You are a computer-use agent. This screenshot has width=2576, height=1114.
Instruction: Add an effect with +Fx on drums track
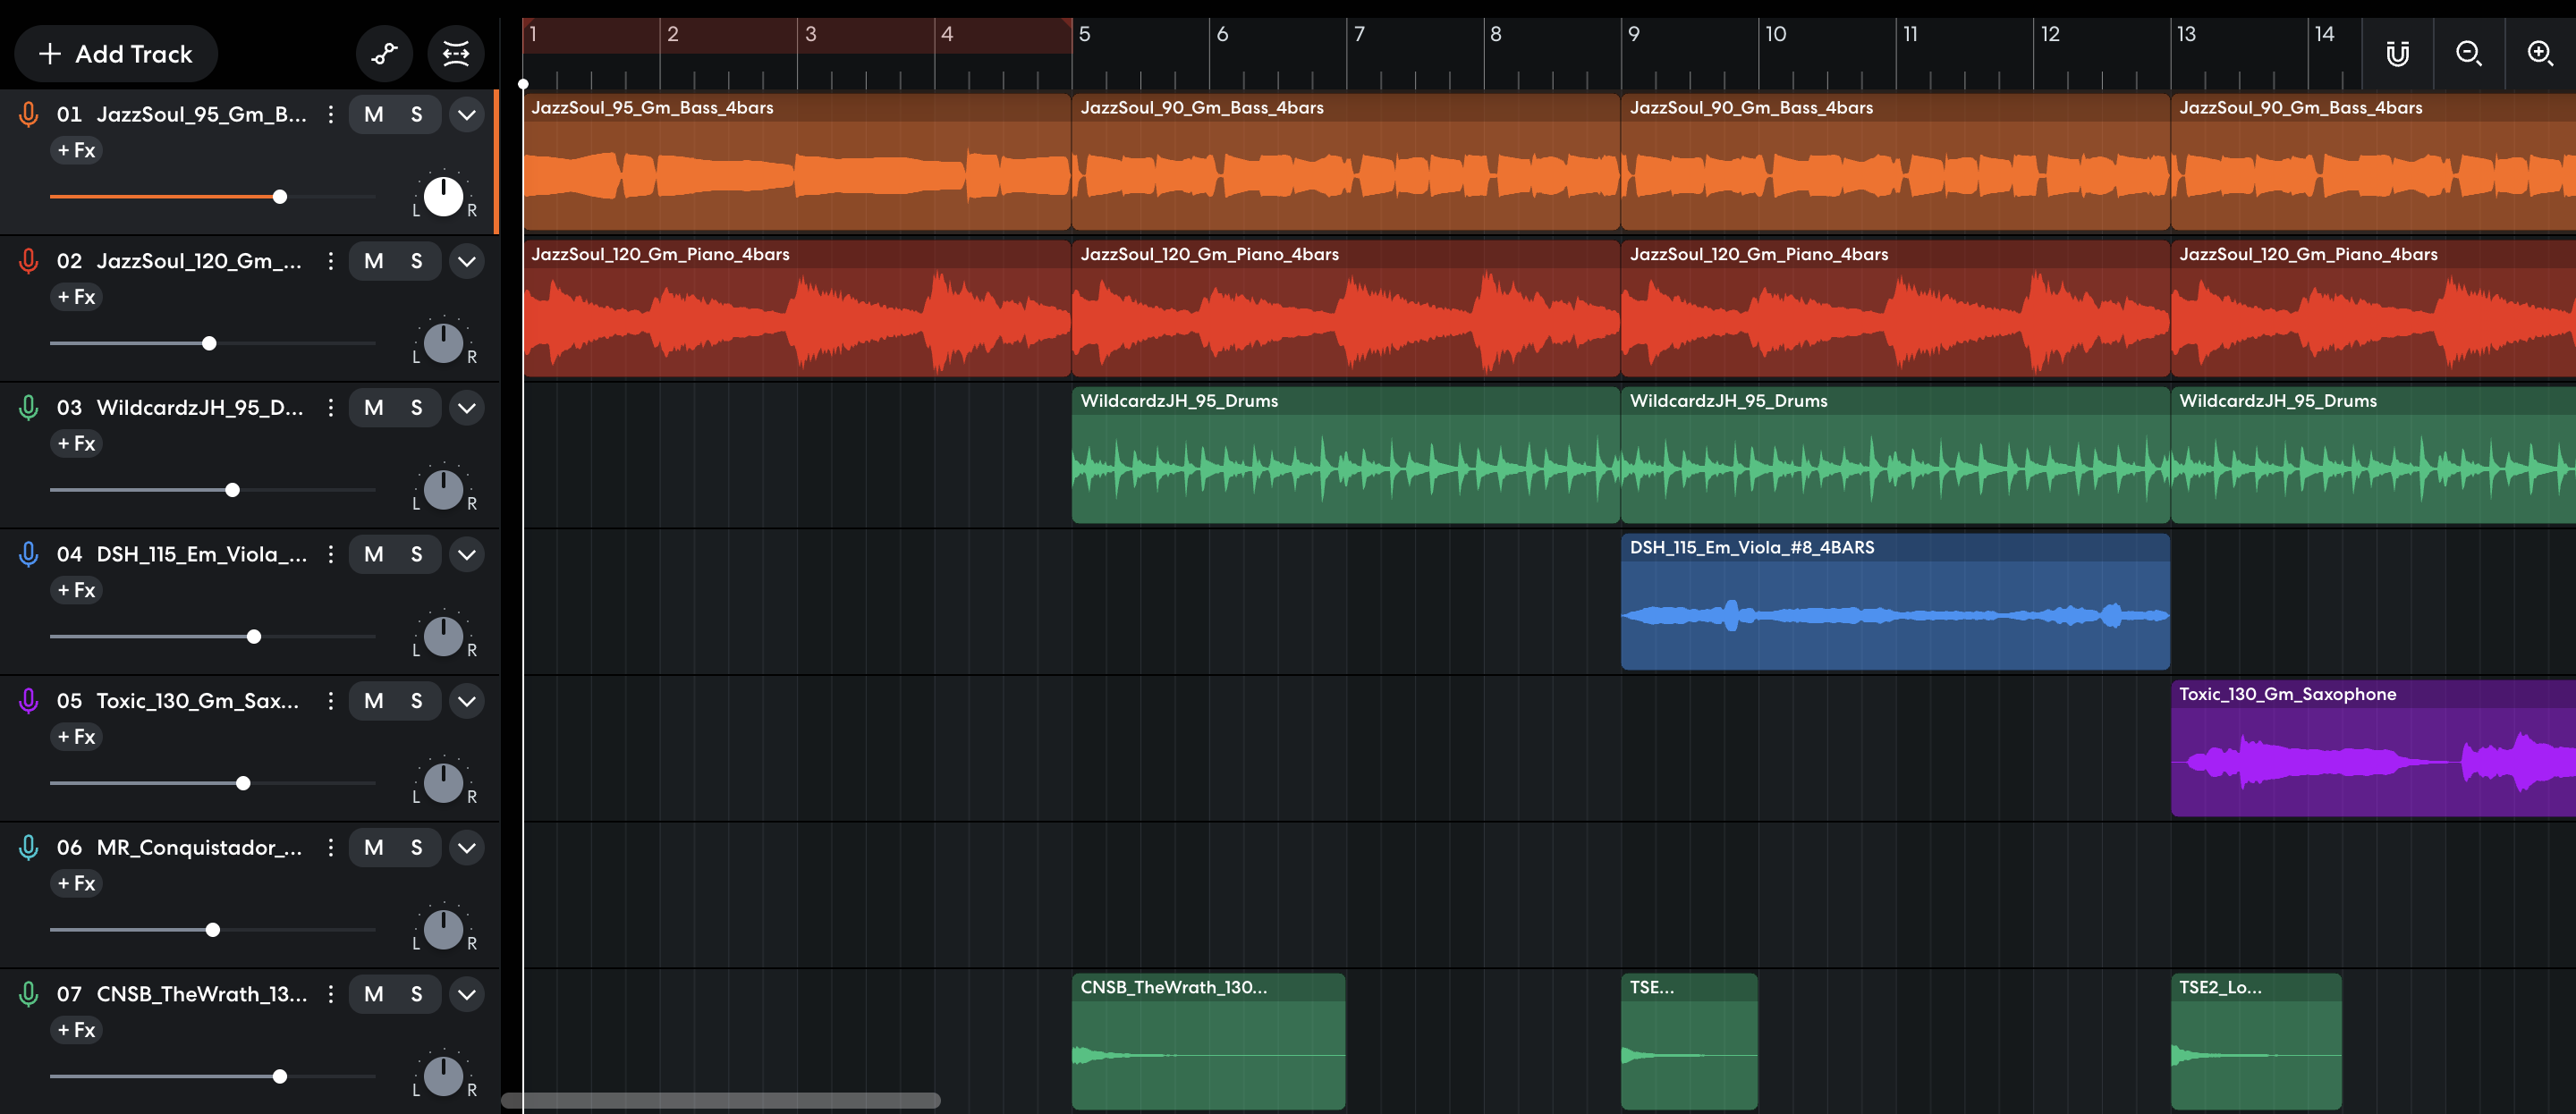coord(75,443)
